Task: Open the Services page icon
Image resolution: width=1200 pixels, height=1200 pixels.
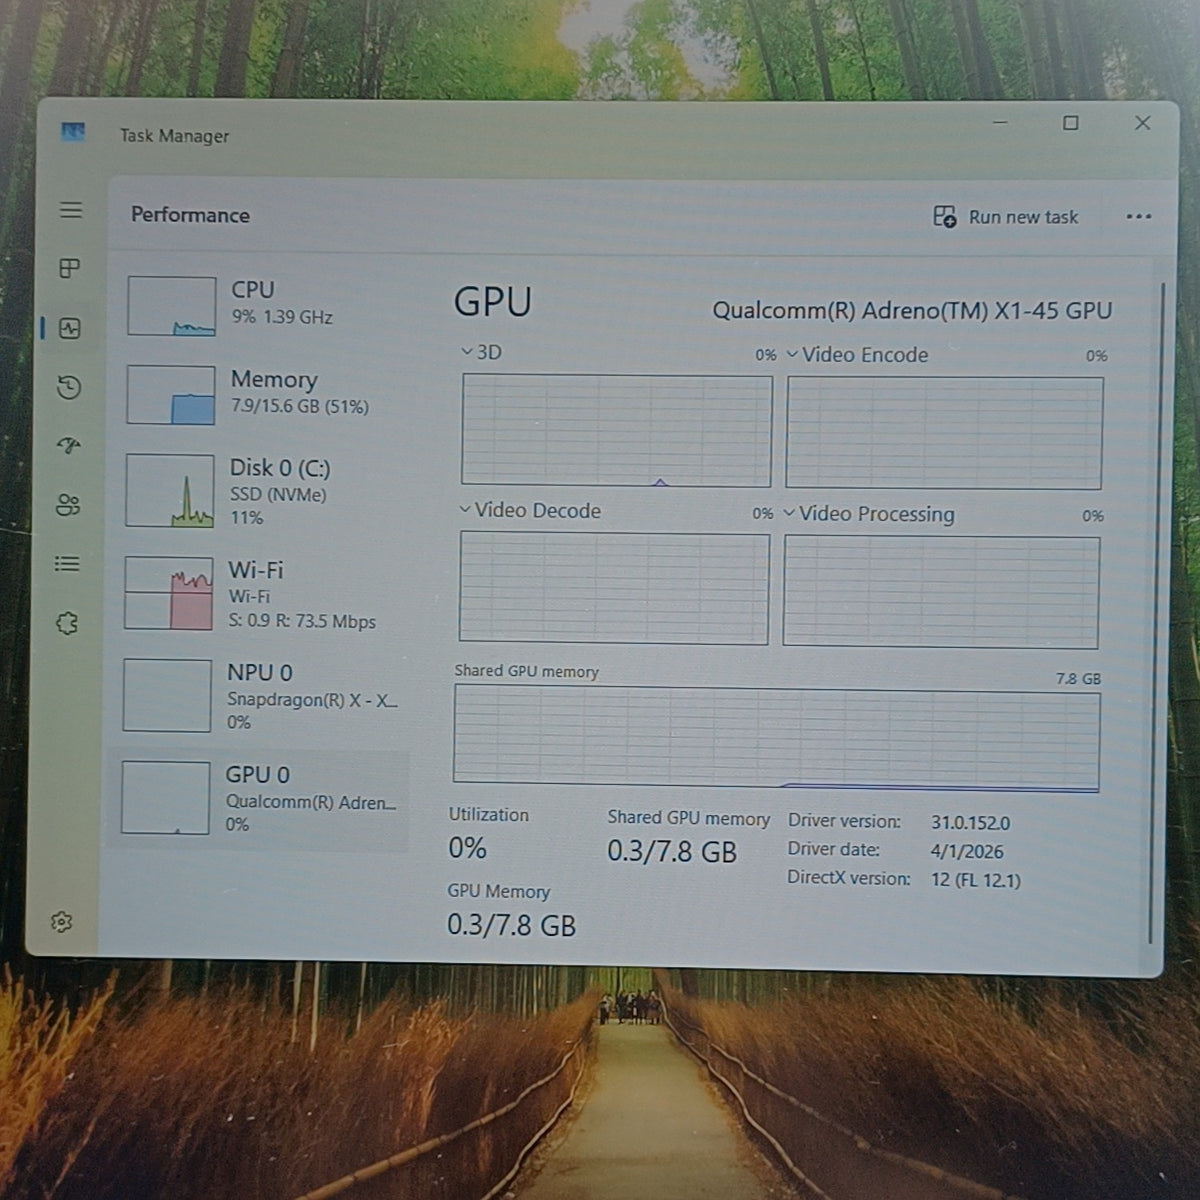Action: point(66,623)
